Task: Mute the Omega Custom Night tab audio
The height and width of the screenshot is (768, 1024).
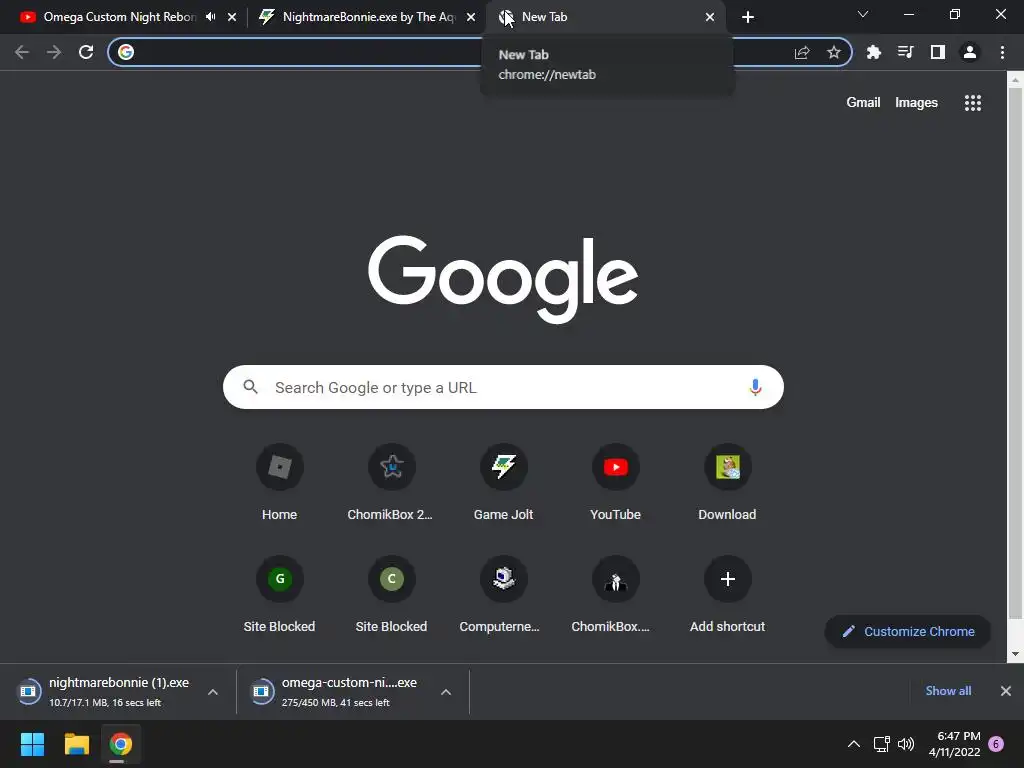Action: point(211,17)
